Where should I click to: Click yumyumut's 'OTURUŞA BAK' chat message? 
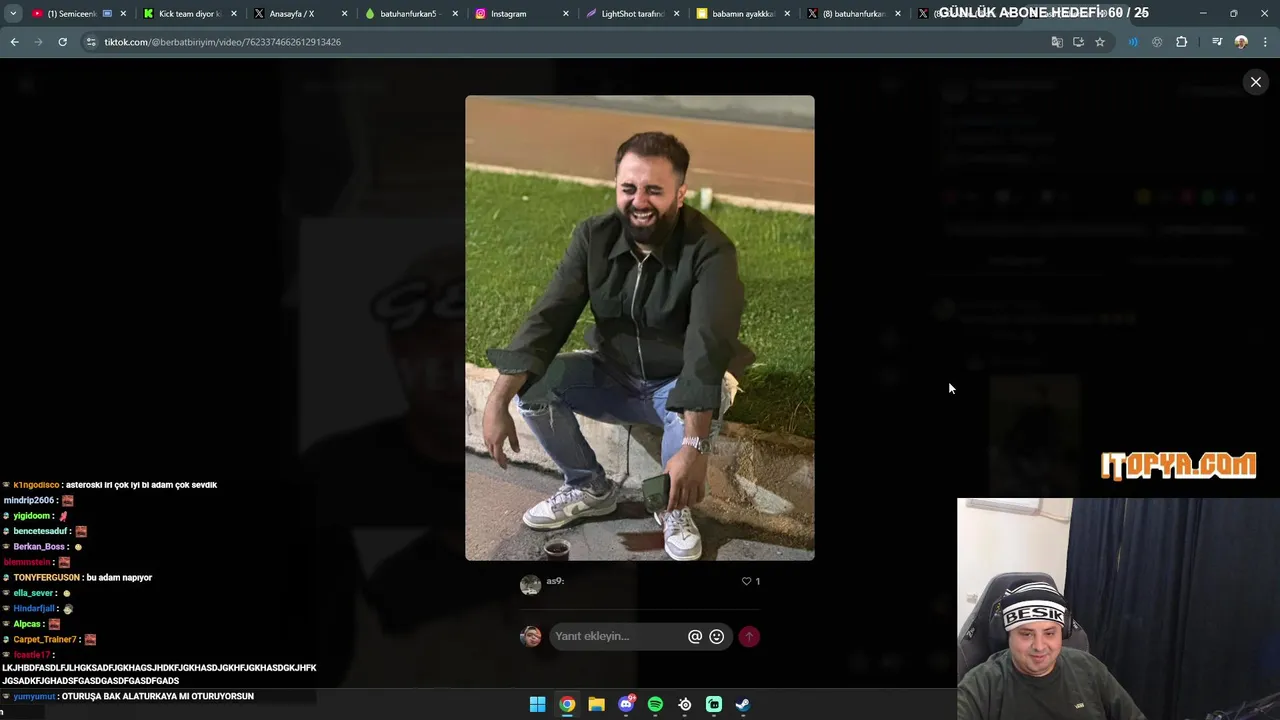click(x=157, y=696)
